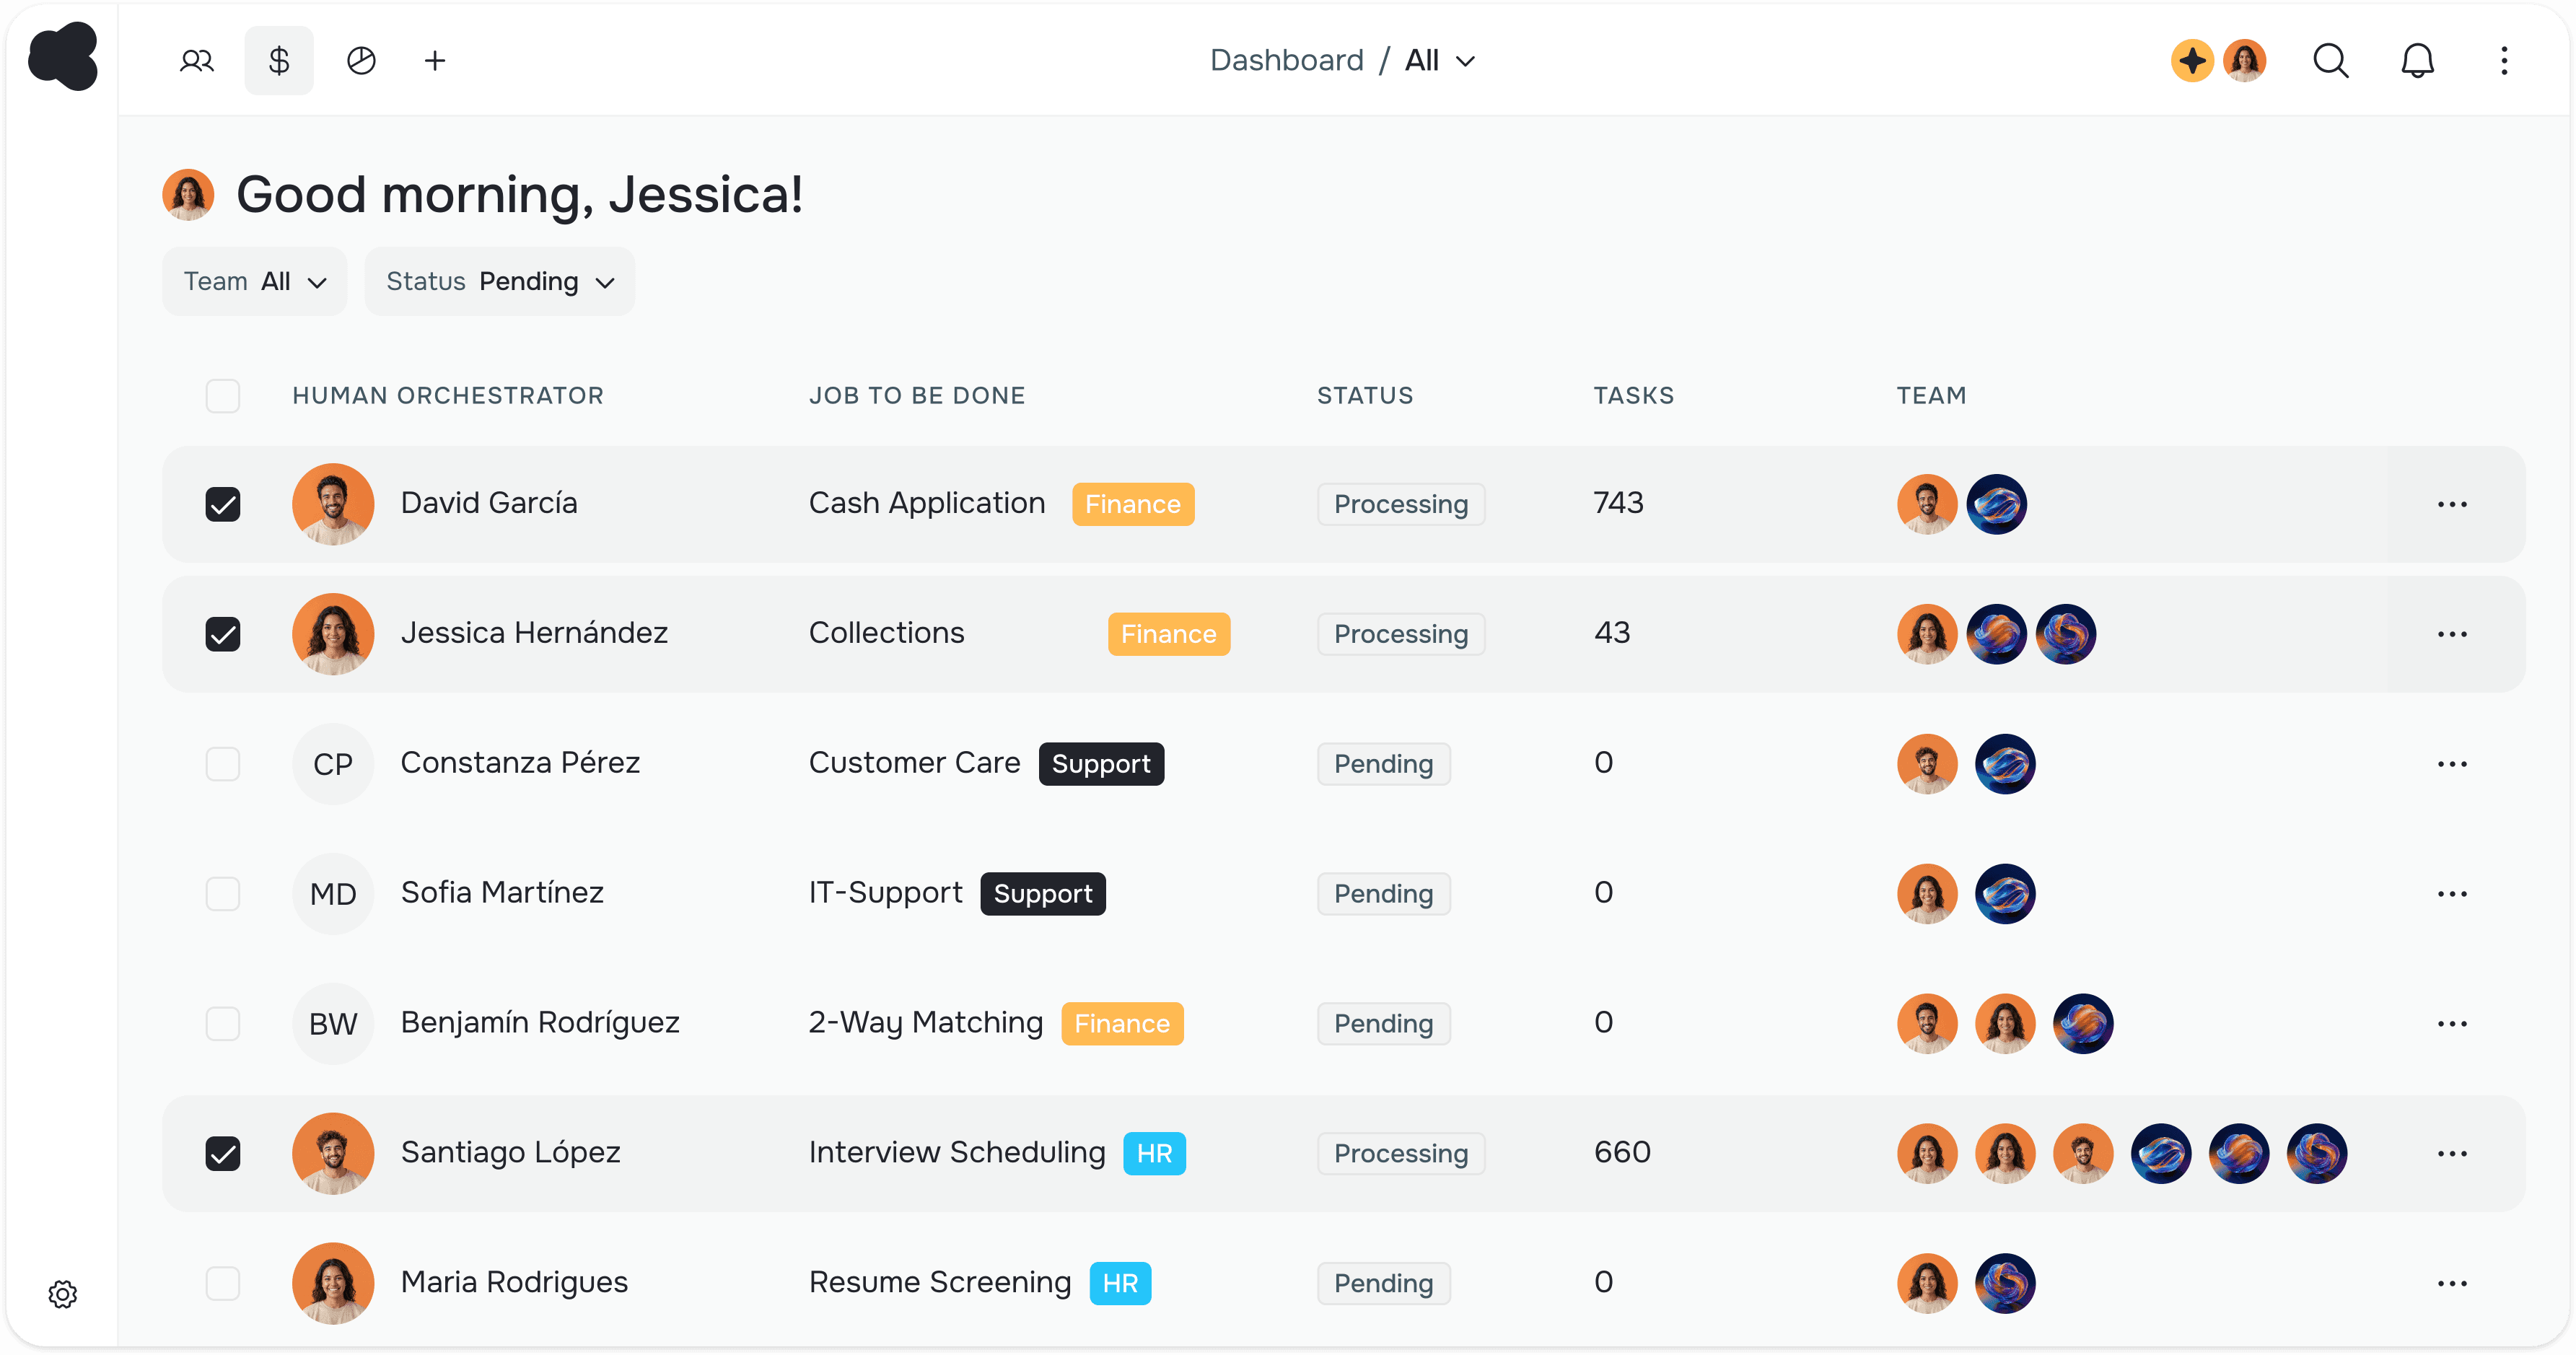Screen dimensions: 2576x1355
Task: Open settings gear in sidebar
Action: (x=62, y=1294)
